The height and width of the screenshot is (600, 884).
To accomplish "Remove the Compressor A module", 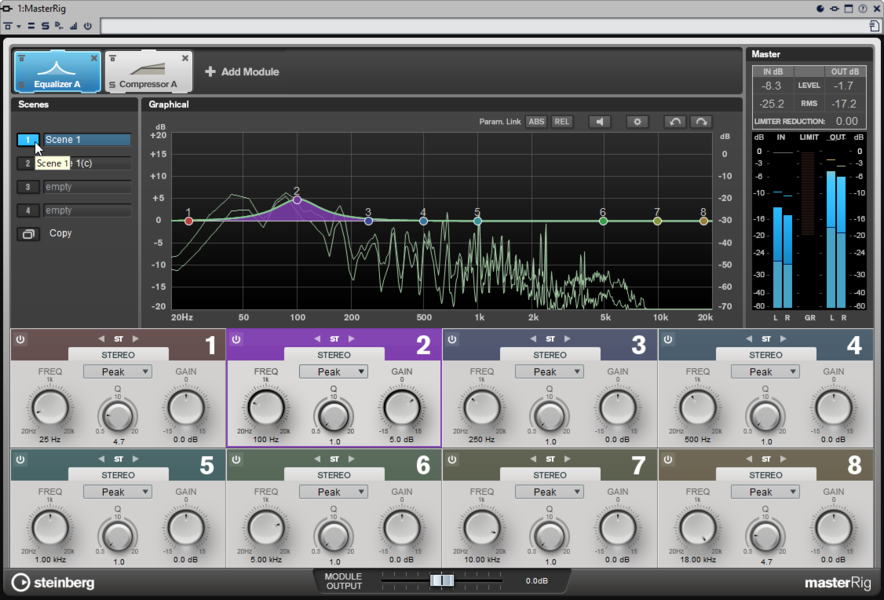I will [185, 58].
